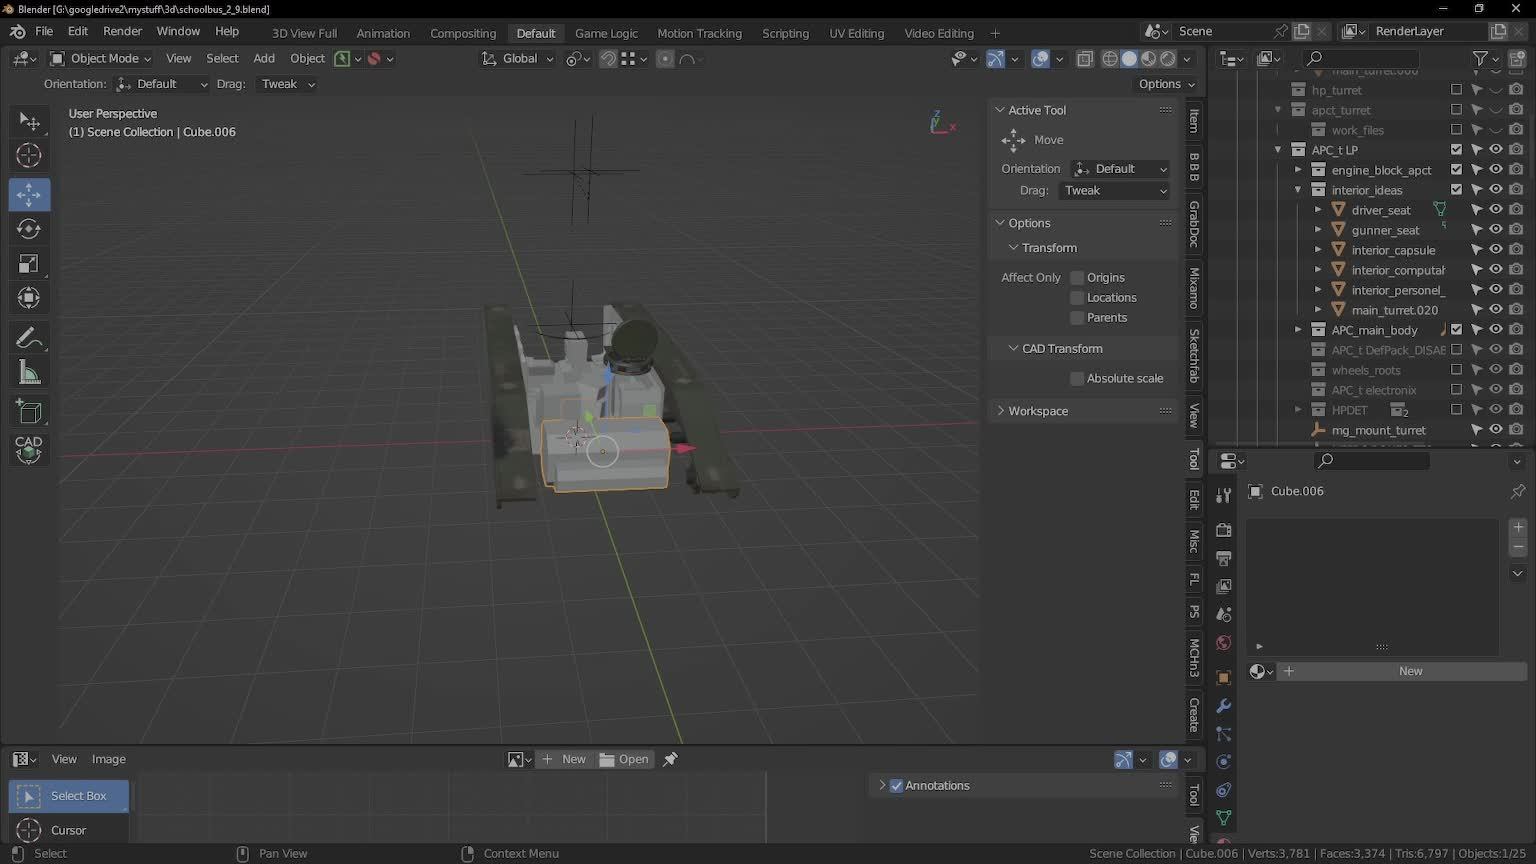Choose the Add Cube tool
1536x864 pixels.
pos(29,411)
